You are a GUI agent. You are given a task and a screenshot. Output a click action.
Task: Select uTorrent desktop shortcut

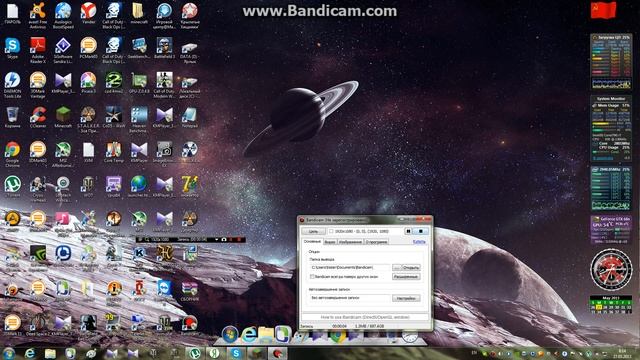(12, 187)
